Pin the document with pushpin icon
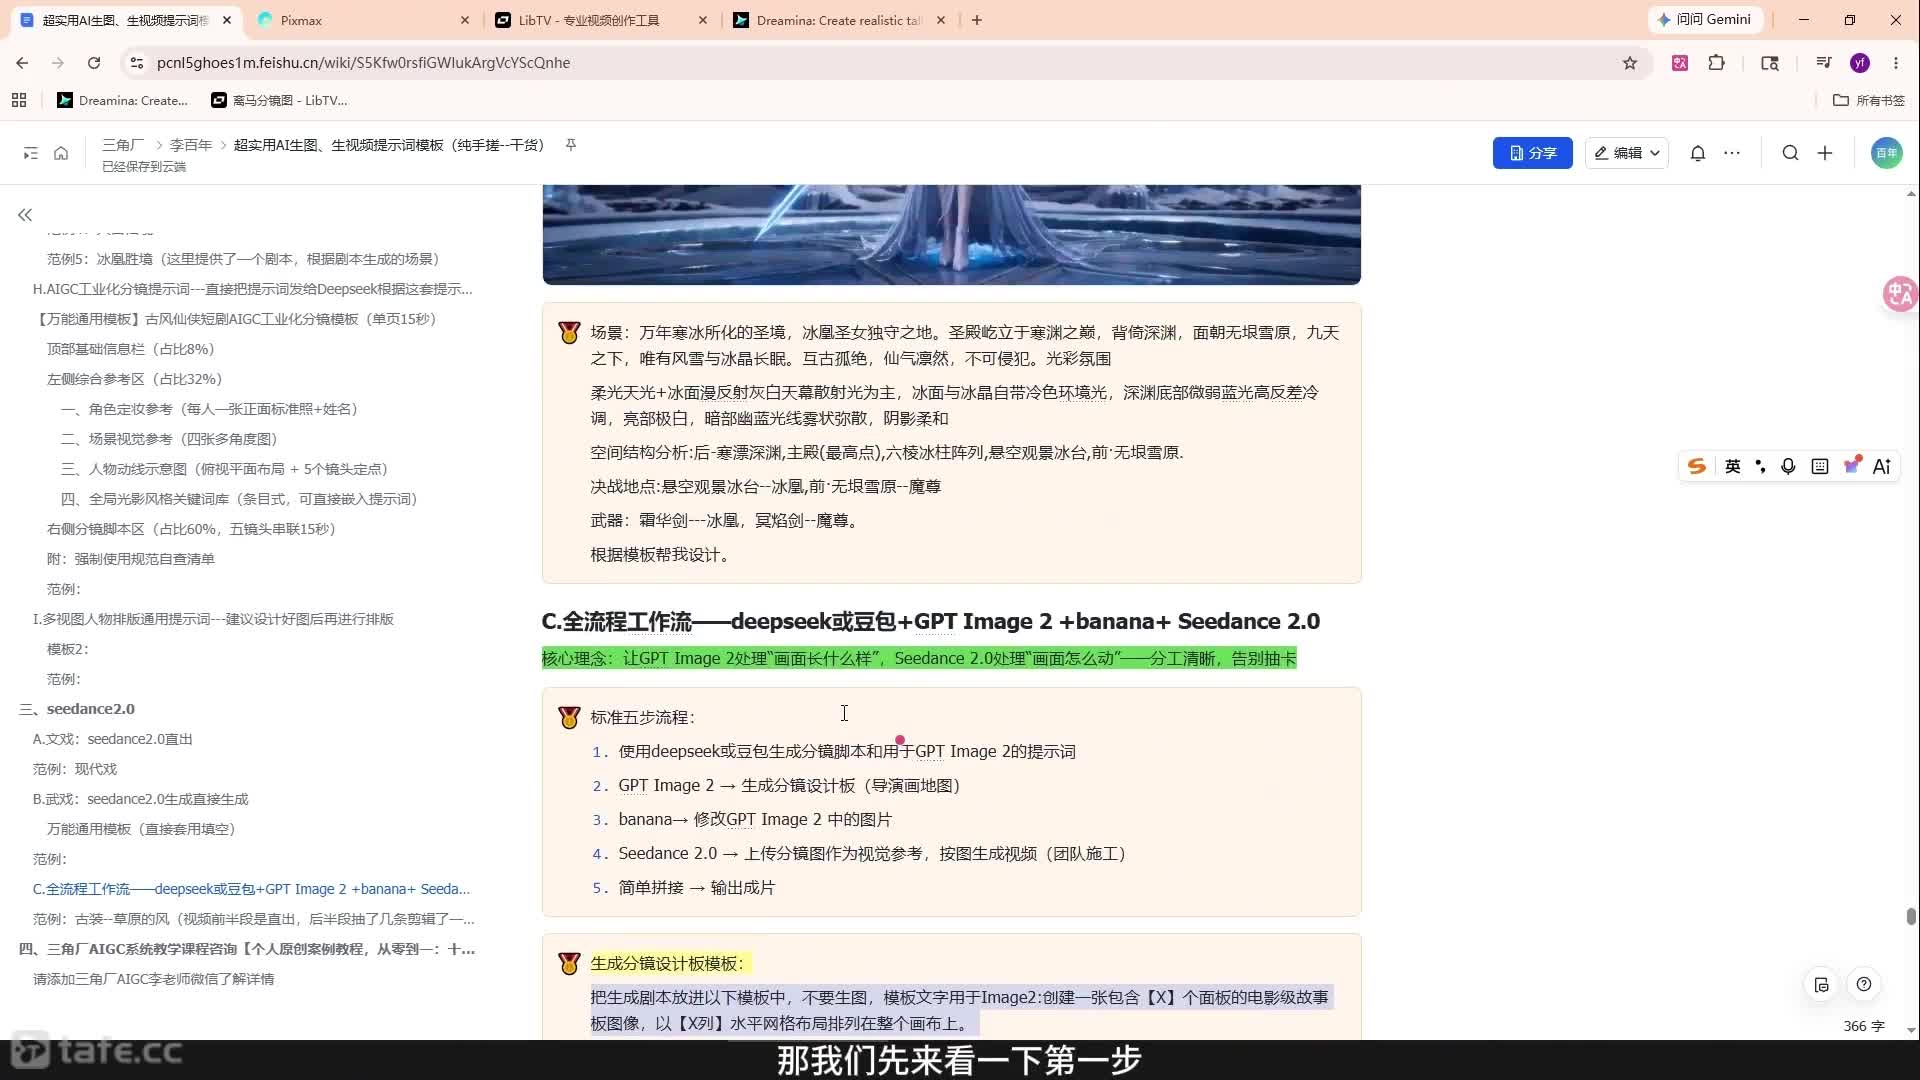The image size is (1920, 1080). pos(571,145)
